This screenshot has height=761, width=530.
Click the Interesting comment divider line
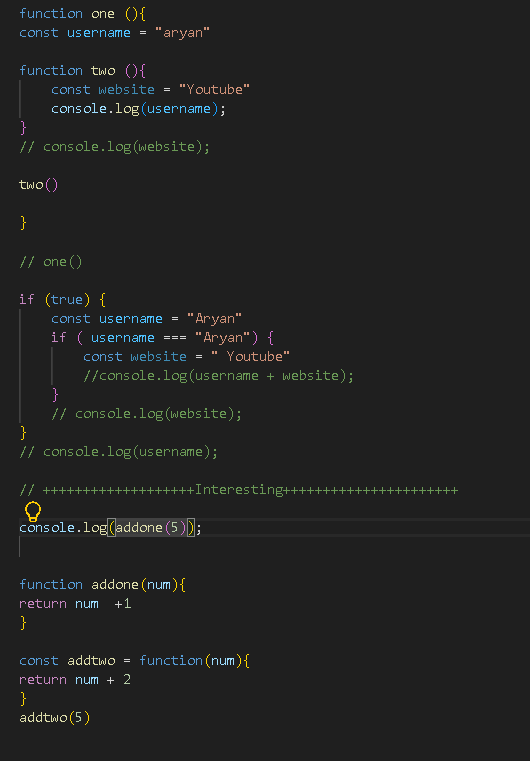[239, 490]
